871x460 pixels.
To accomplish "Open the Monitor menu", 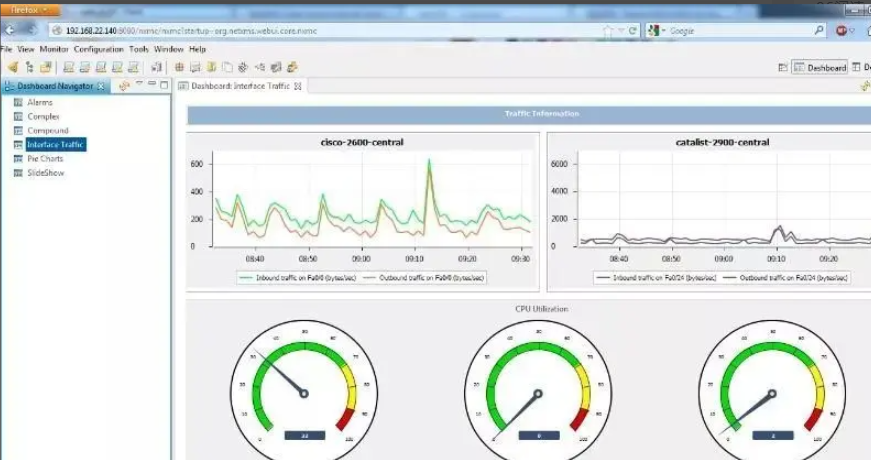I will [54, 49].
